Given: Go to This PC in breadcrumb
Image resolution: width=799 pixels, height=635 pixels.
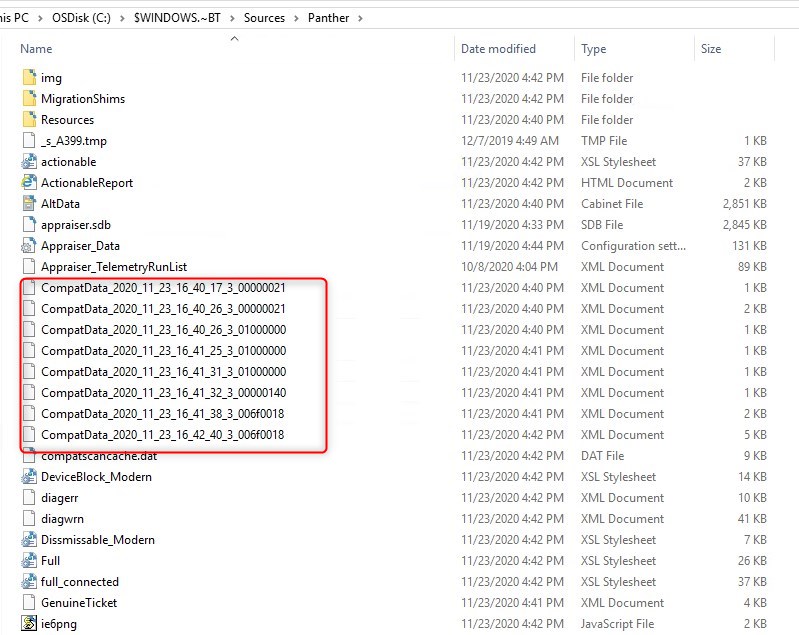Looking at the screenshot, I should (14, 18).
